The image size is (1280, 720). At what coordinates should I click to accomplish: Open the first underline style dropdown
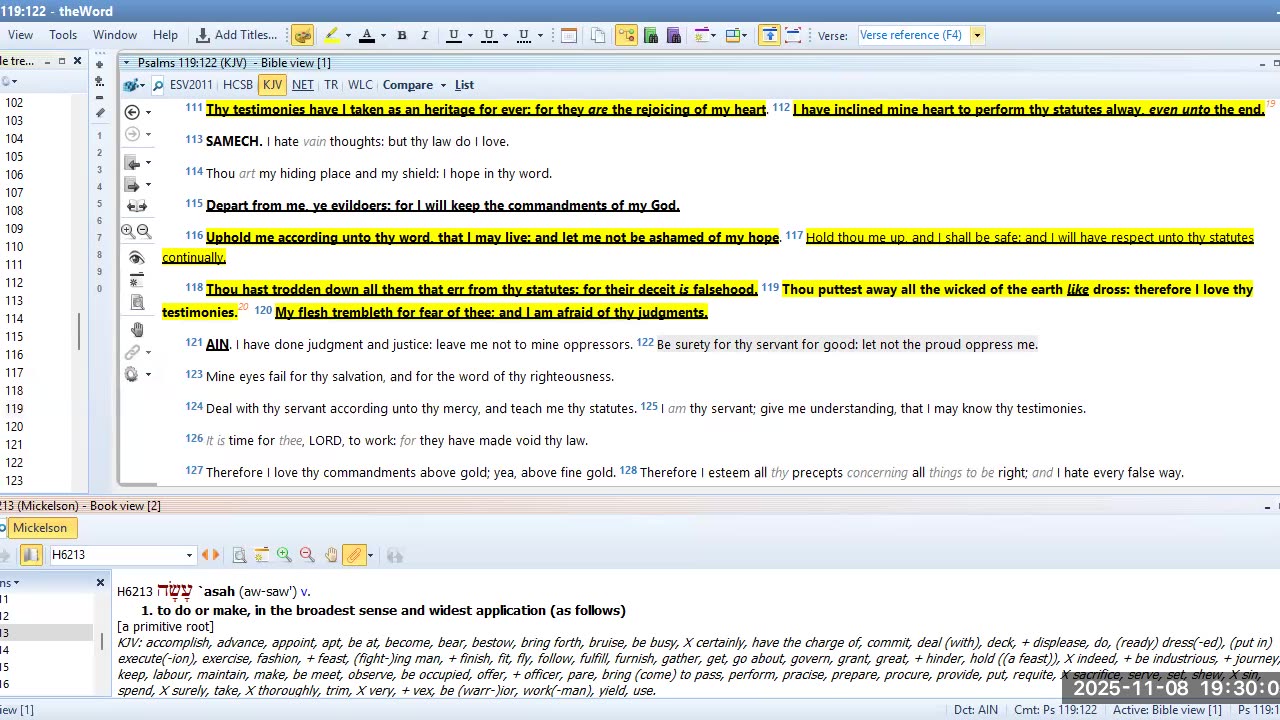(x=469, y=35)
